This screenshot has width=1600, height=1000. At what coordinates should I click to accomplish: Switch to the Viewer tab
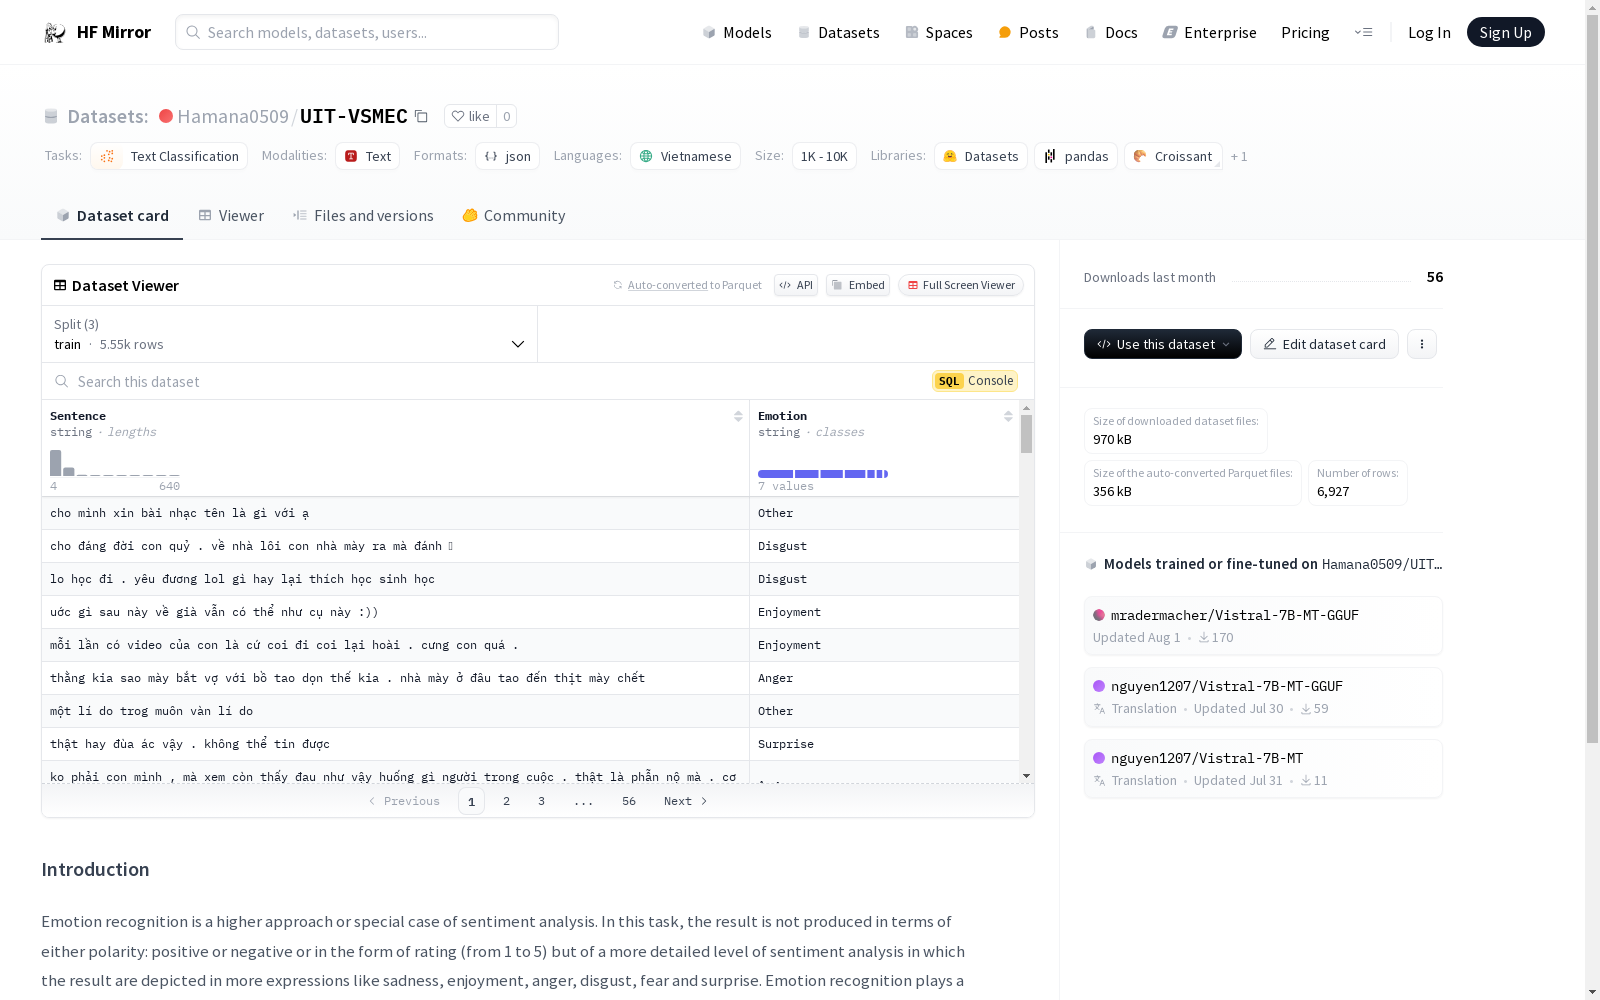coord(231,216)
